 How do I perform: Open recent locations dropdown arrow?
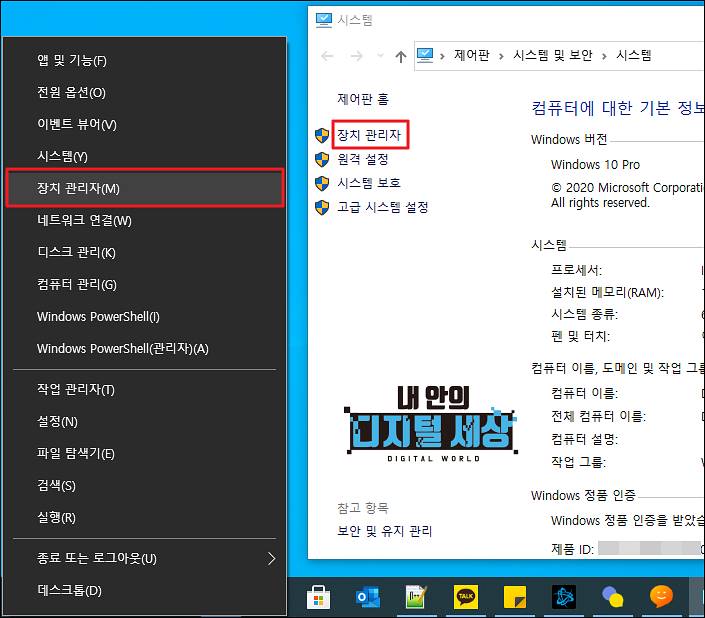[x=380, y=56]
